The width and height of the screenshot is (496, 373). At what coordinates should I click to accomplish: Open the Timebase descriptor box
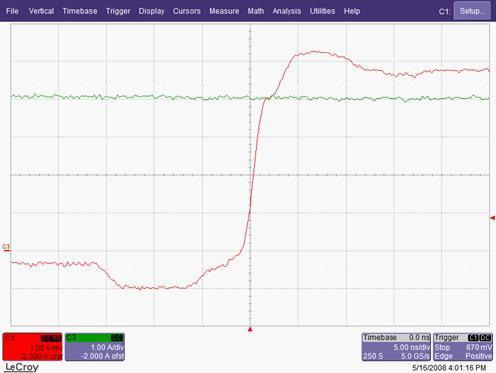pos(396,347)
